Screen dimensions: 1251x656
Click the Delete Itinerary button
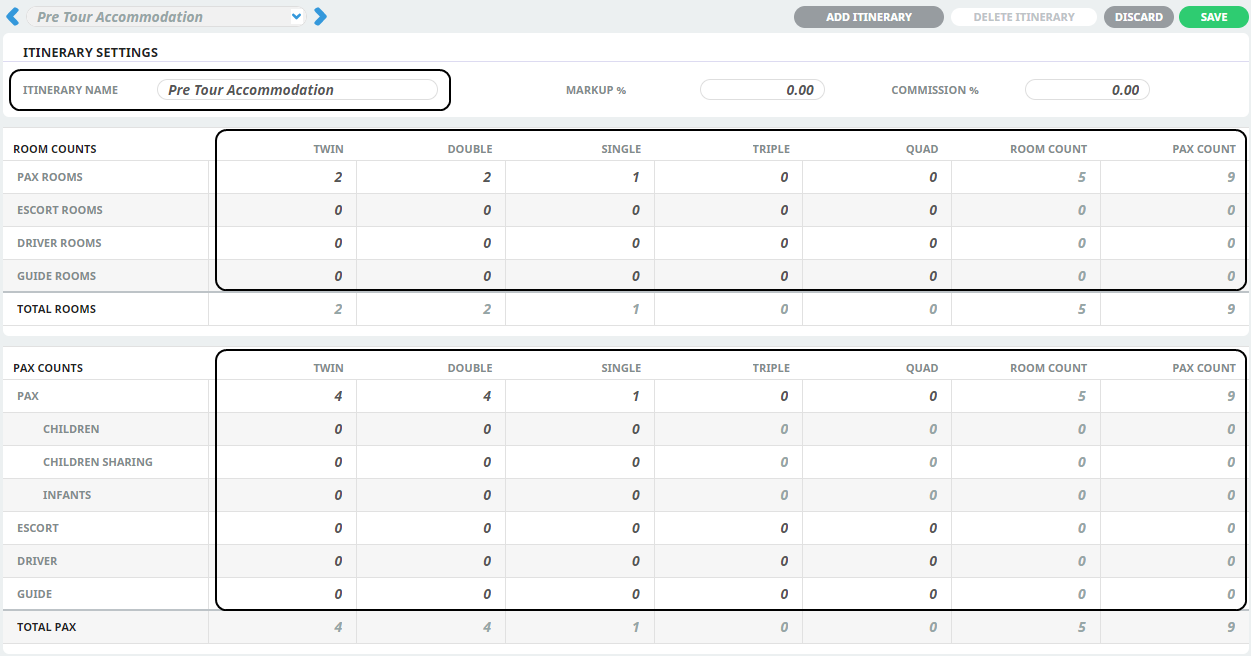(1023, 17)
